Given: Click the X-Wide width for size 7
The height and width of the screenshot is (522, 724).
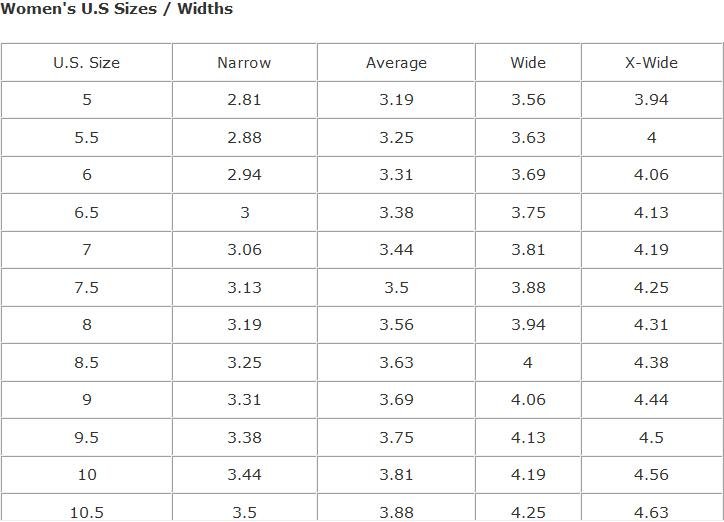Looking at the screenshot, I should 651,249.
